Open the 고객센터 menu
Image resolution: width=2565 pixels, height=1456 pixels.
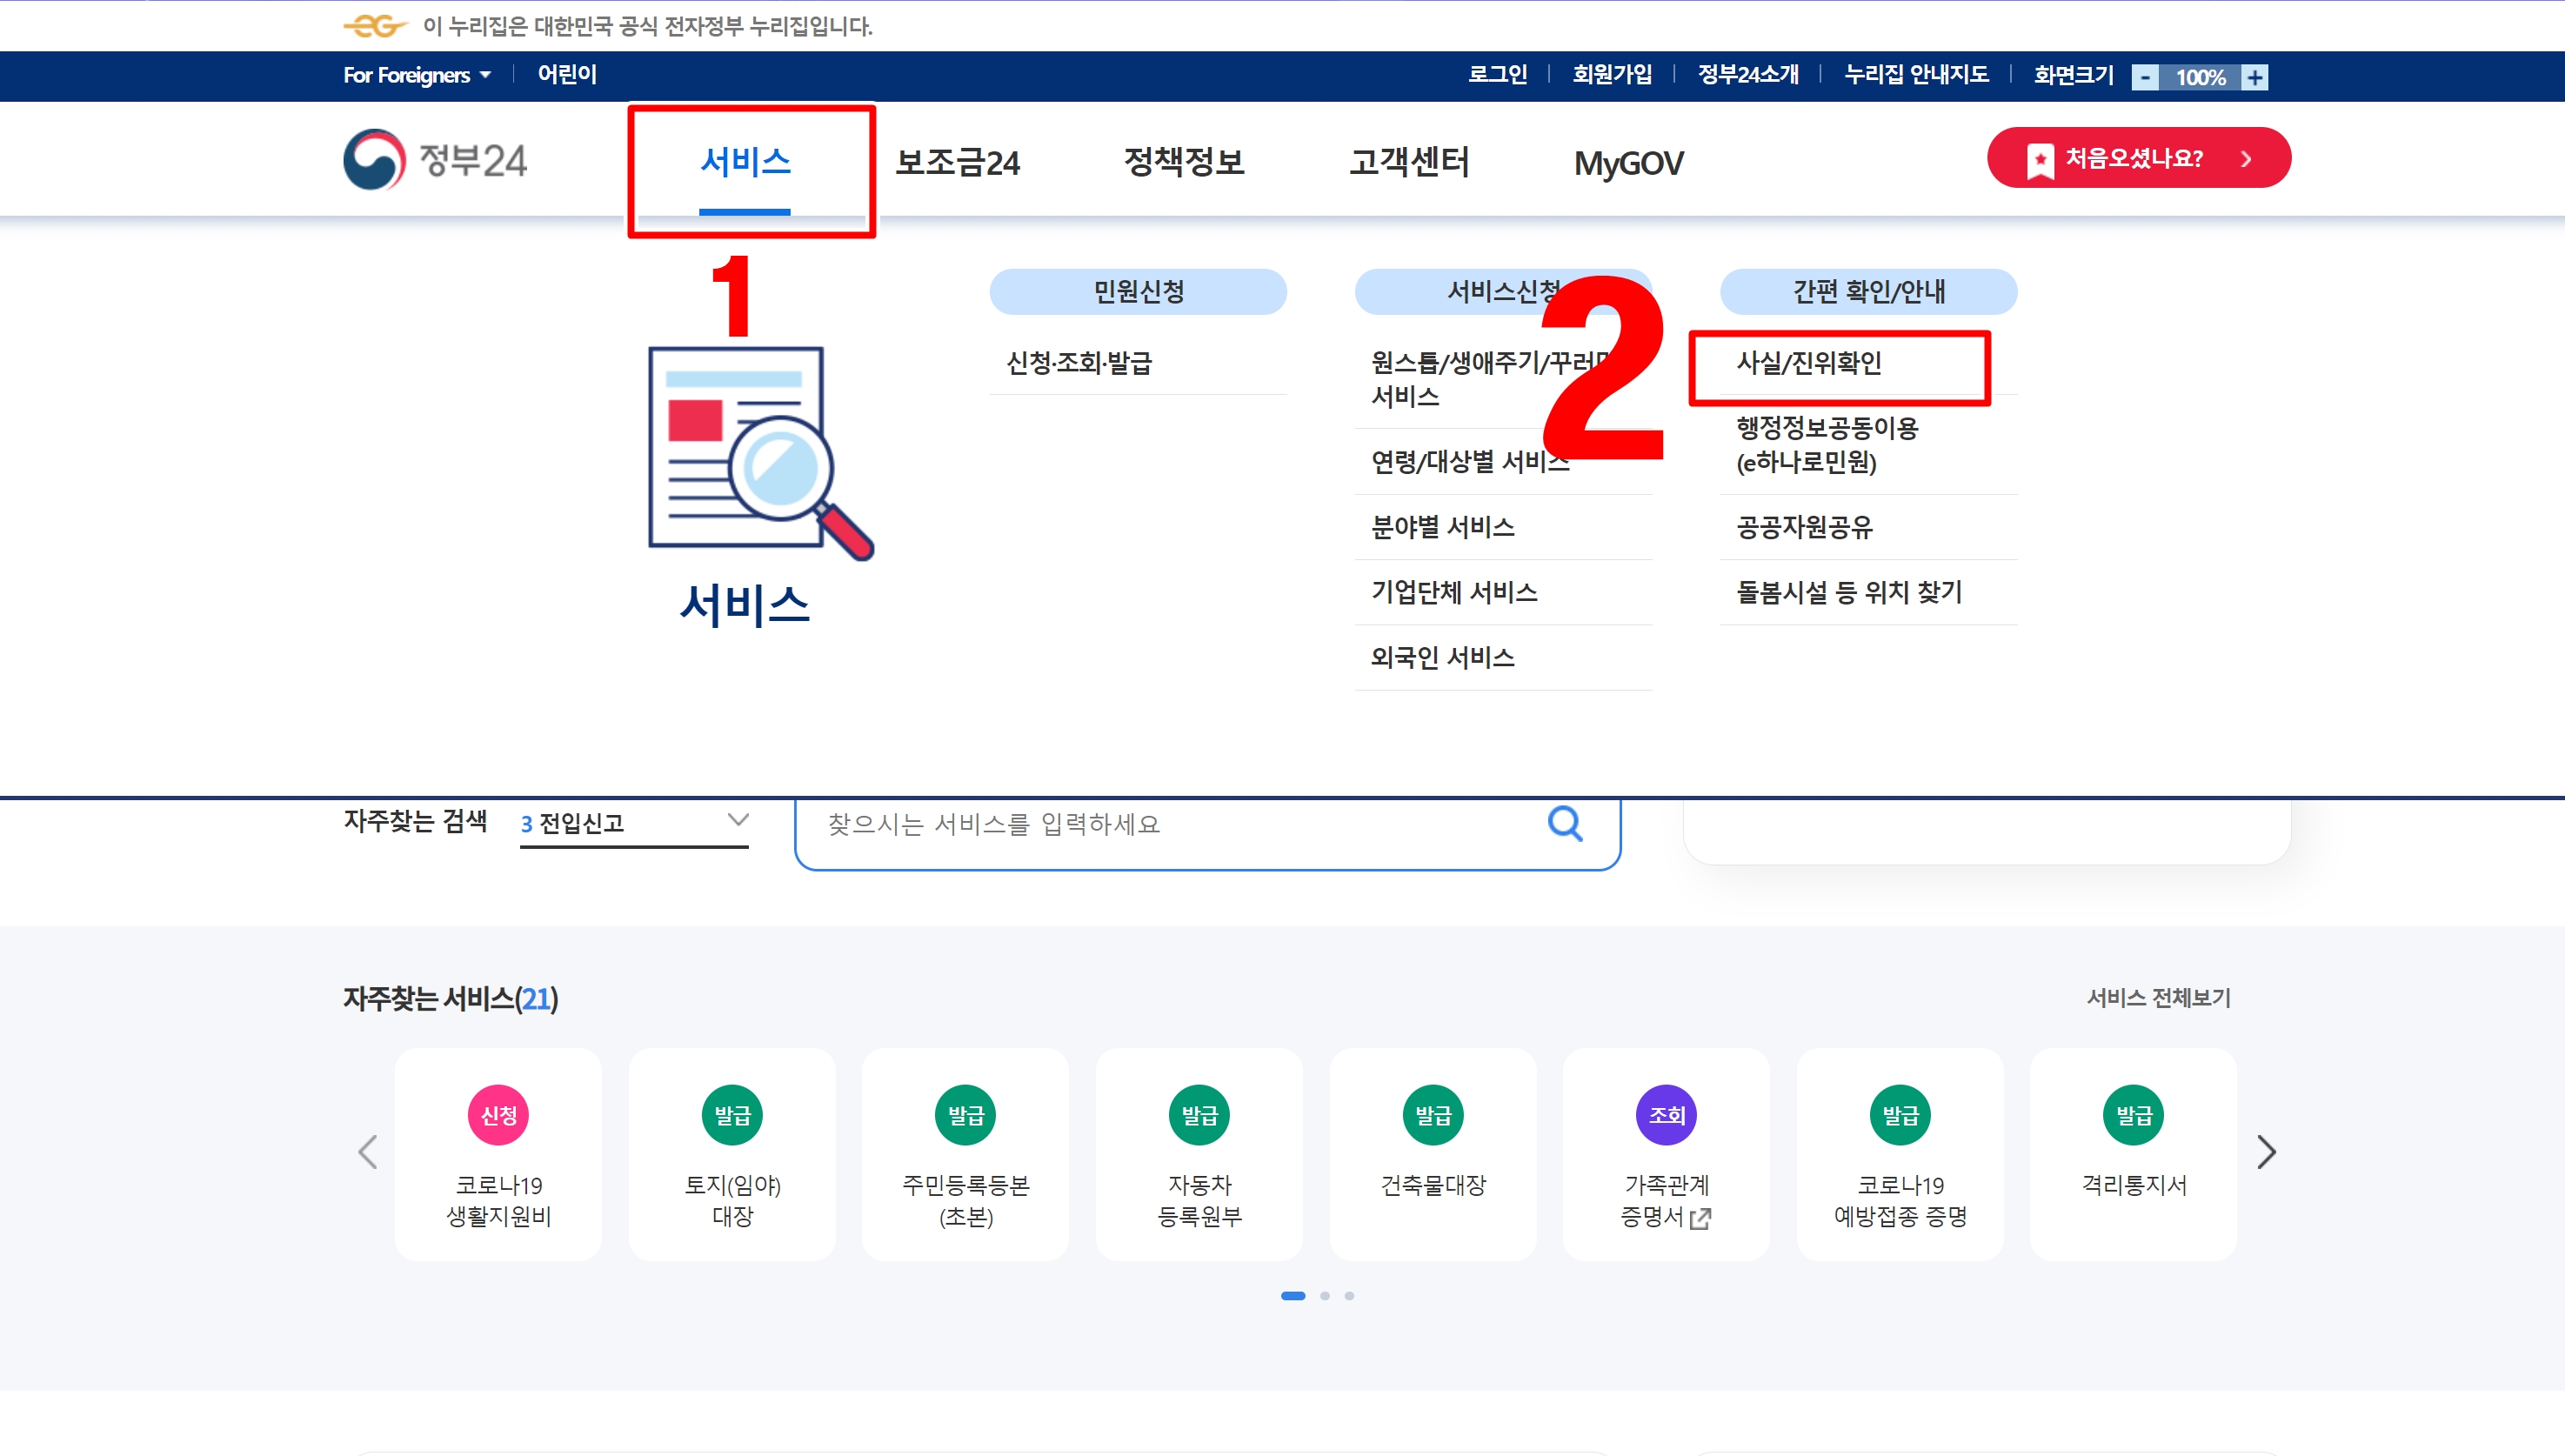click(x=1409, y=162)
